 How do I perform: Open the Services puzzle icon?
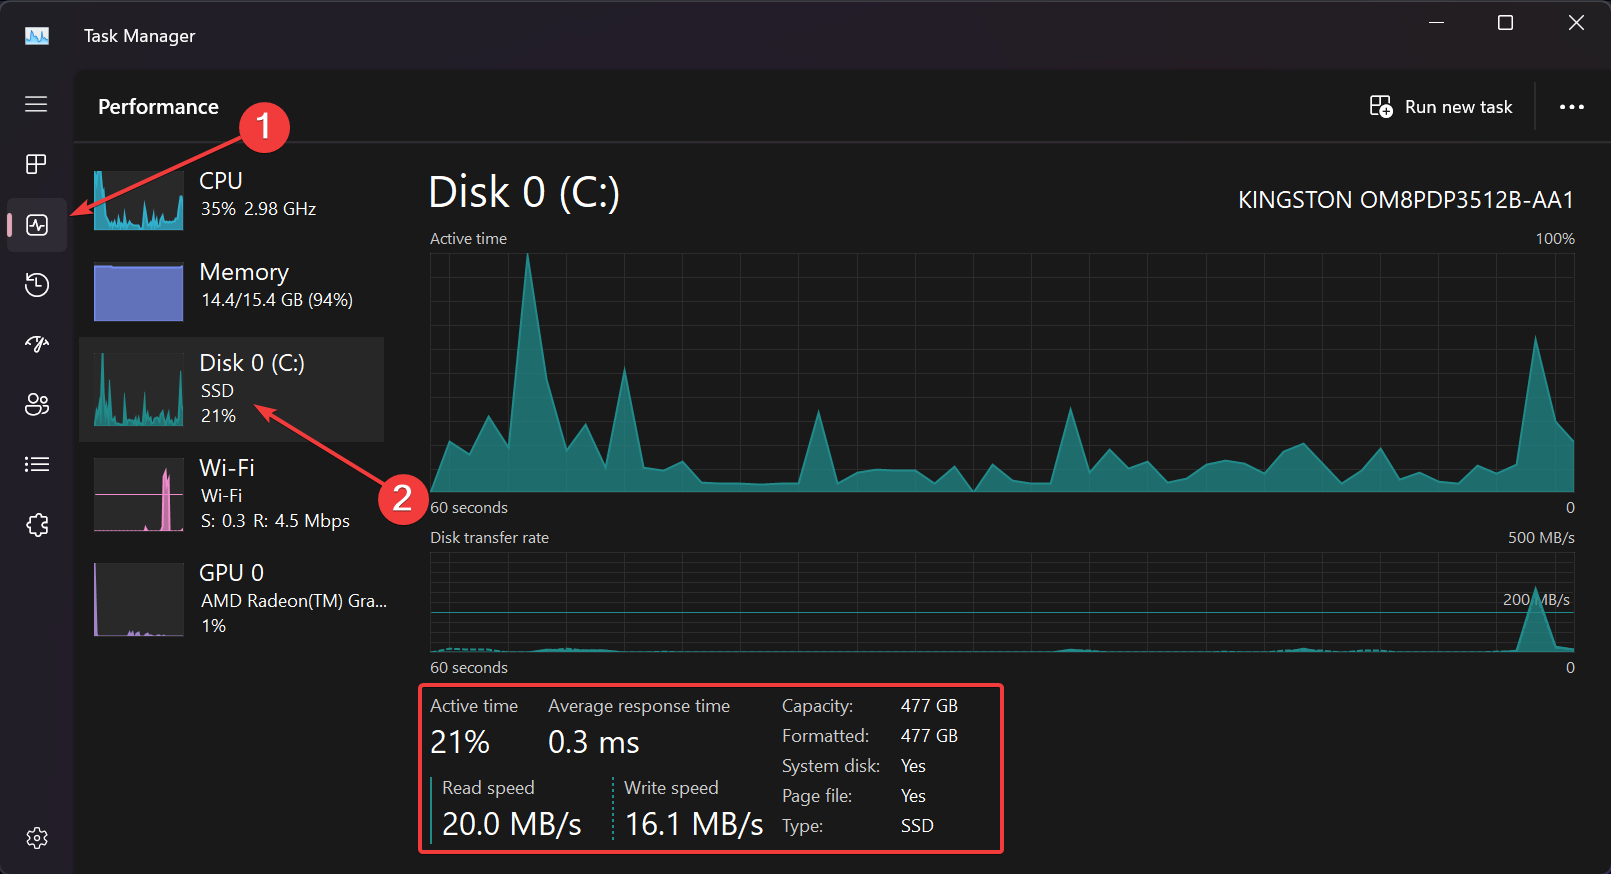pyautogui.click(x=37, y=525)
